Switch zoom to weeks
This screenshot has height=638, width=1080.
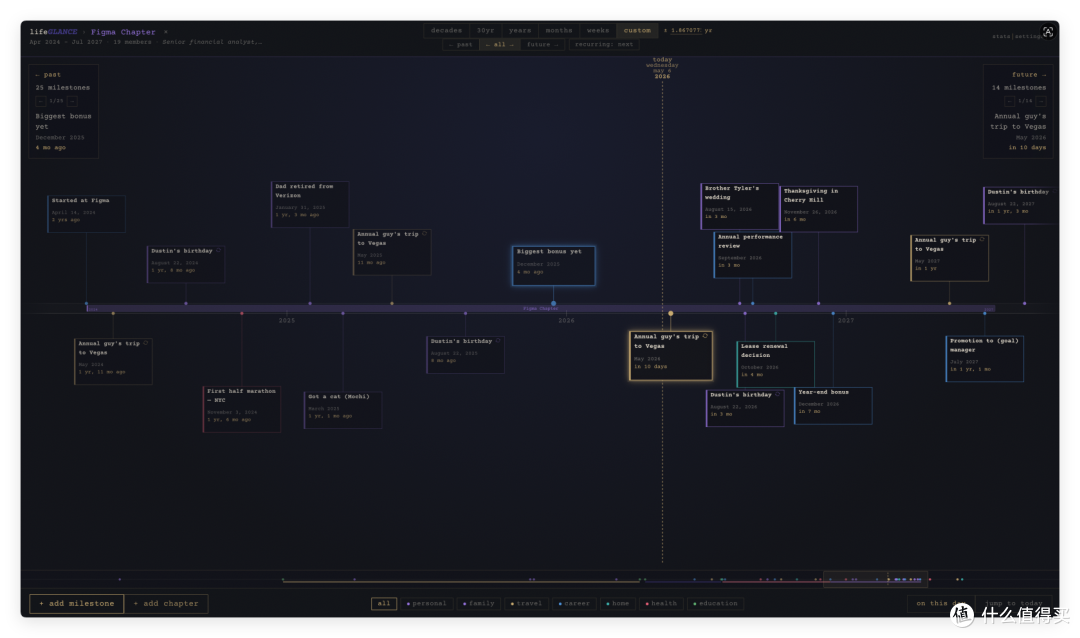598,30
